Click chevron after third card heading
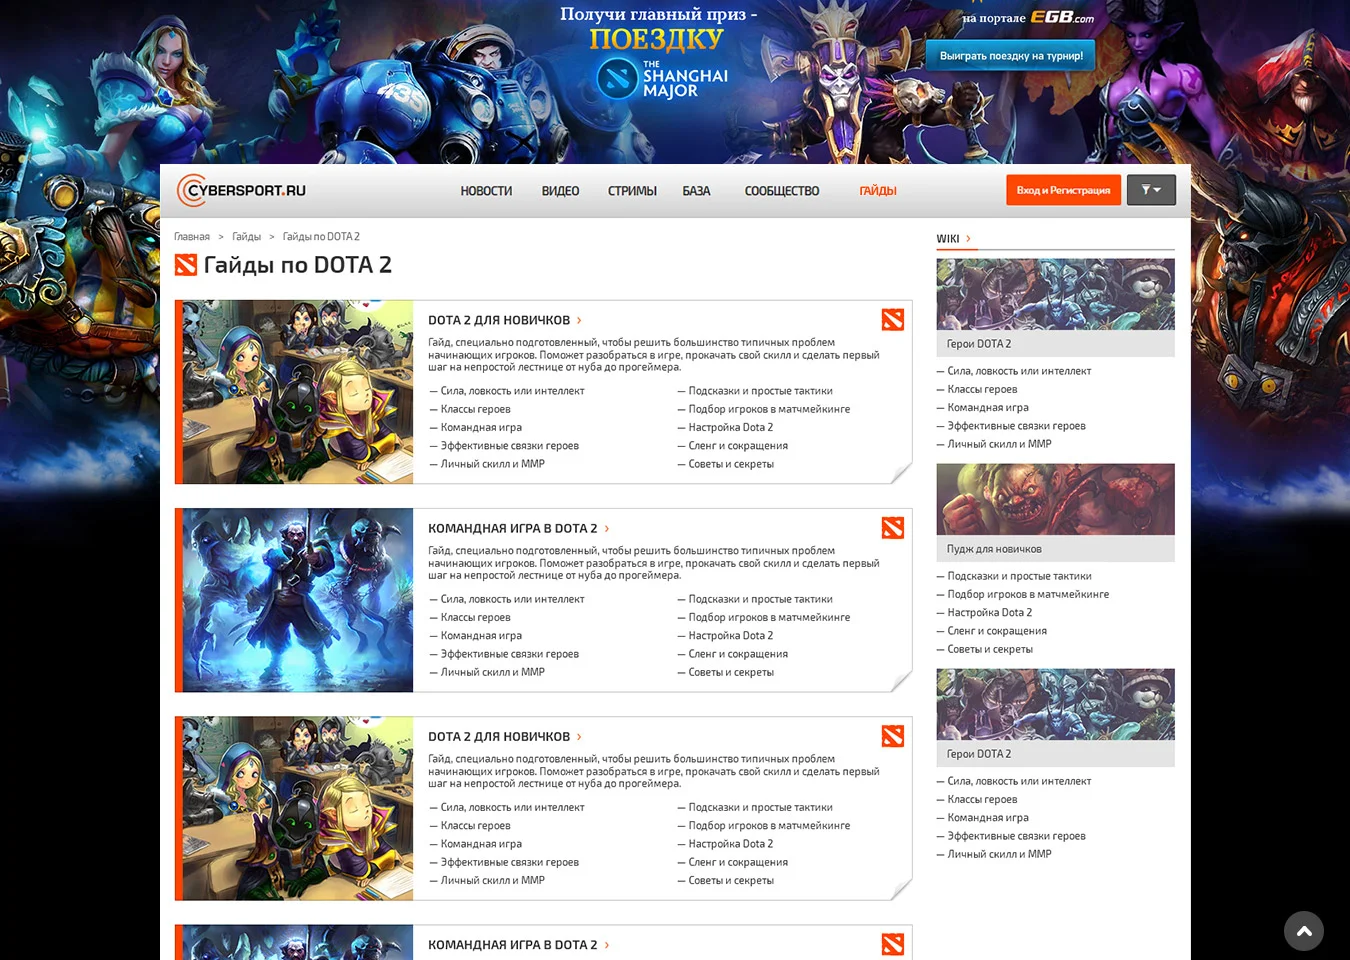Image resolution: width=1350 pixels, height=960 pixels. (x=579, y=737)
